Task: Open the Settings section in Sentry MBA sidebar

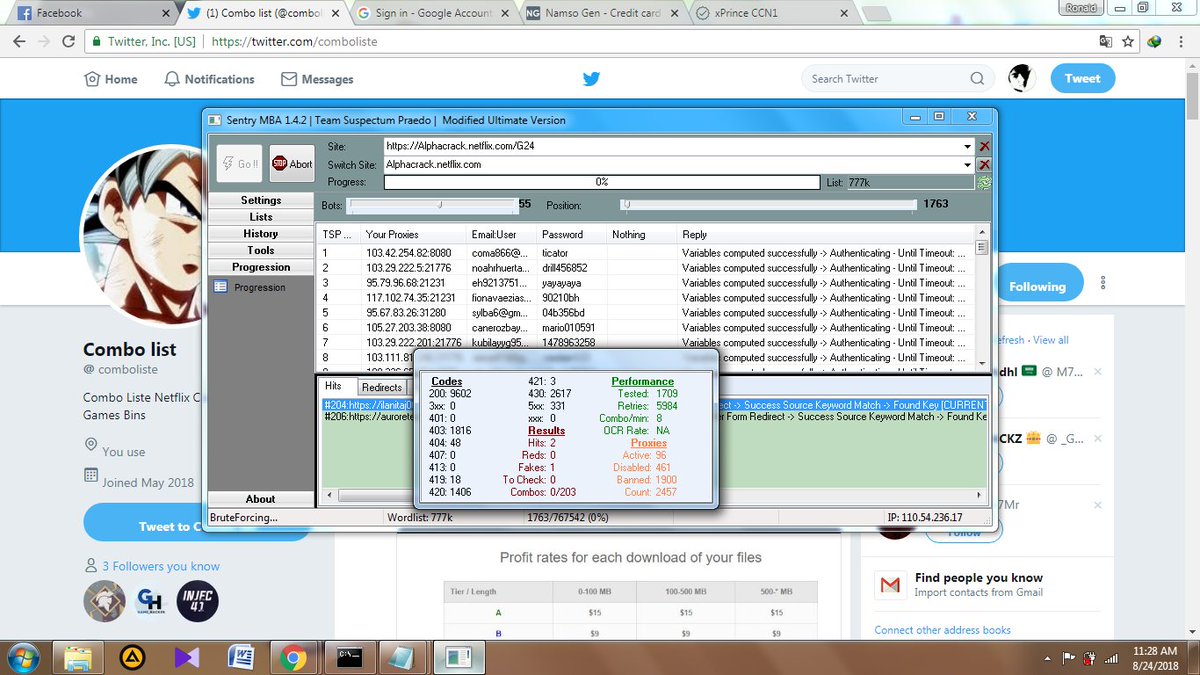Action: point(261,200)
